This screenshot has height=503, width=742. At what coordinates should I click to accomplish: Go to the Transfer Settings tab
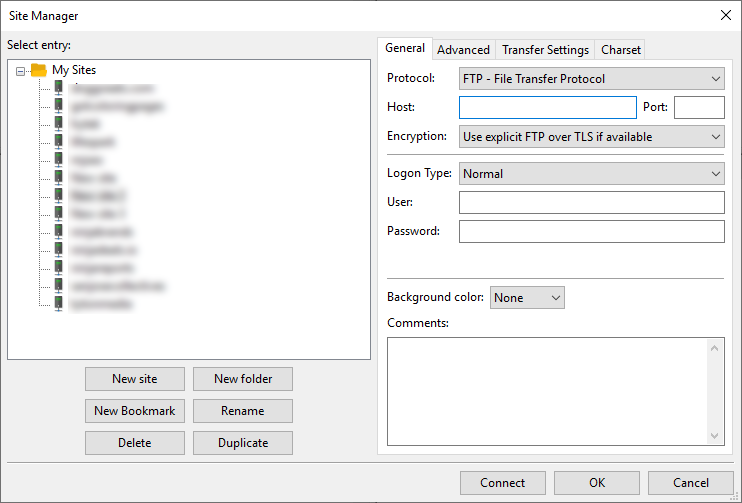[545, 50]
